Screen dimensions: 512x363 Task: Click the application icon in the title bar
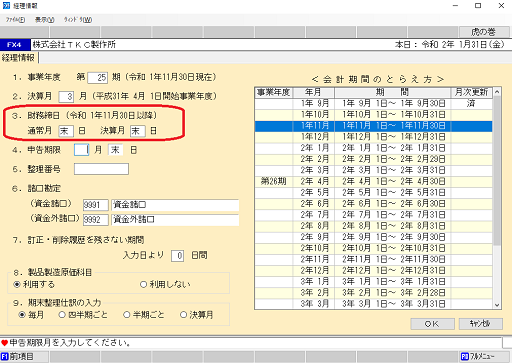6,6
